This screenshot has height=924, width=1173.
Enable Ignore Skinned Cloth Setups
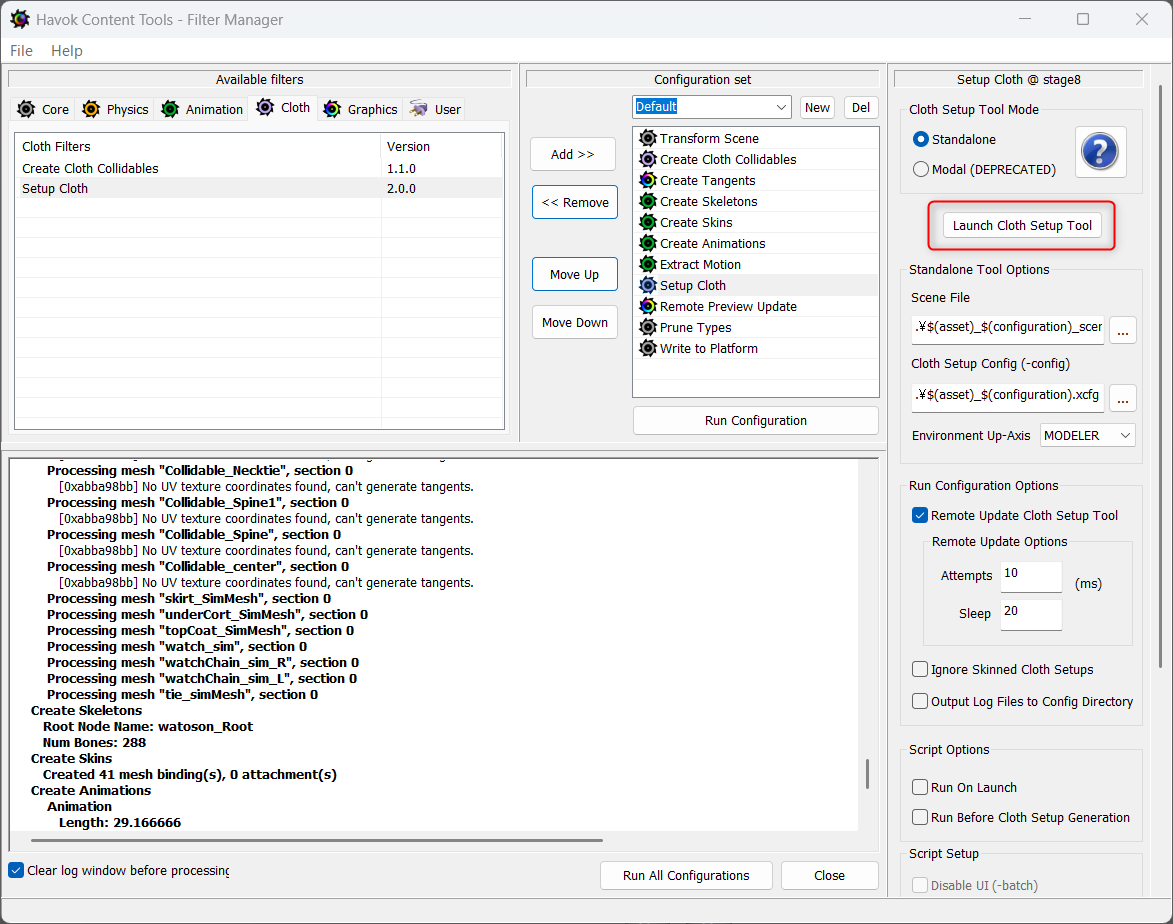tap(920, 670)
